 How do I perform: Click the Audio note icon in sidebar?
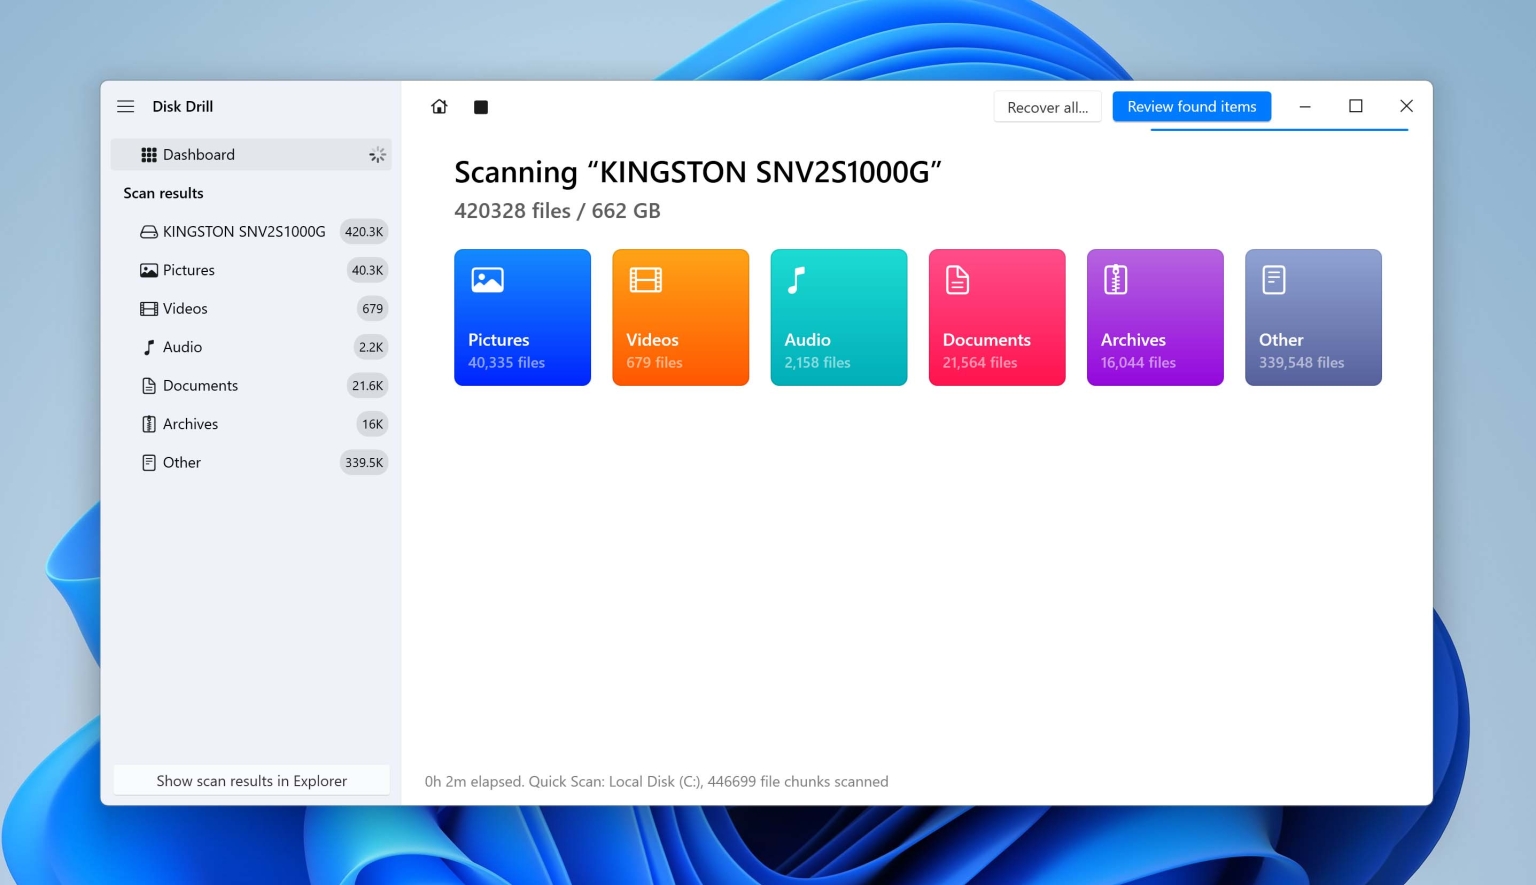click(149, 347)
